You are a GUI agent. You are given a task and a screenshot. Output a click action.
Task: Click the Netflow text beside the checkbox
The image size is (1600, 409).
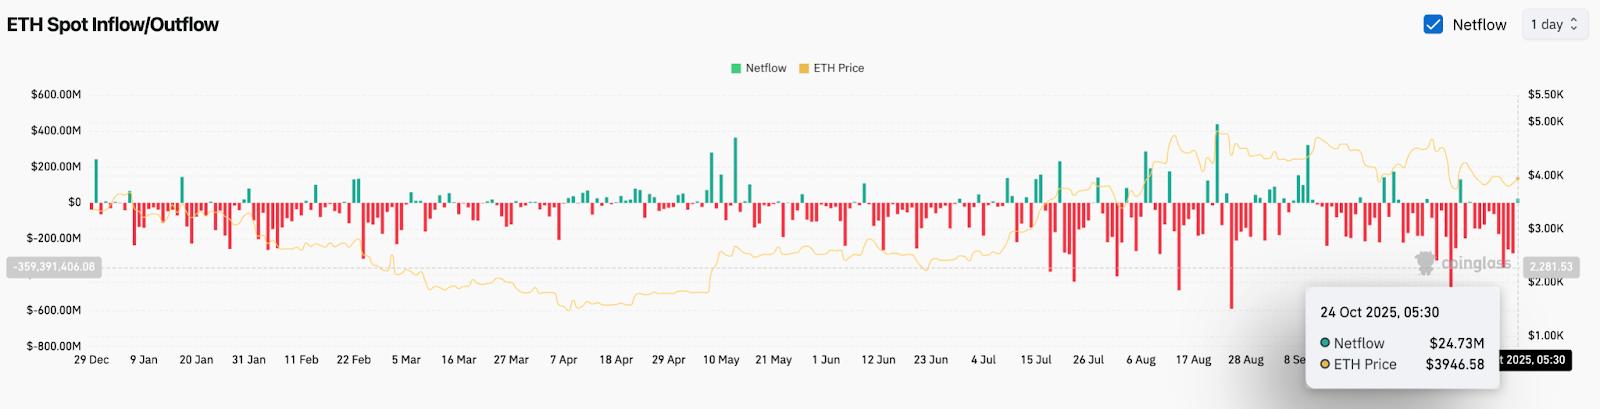tap(1479, 25)
